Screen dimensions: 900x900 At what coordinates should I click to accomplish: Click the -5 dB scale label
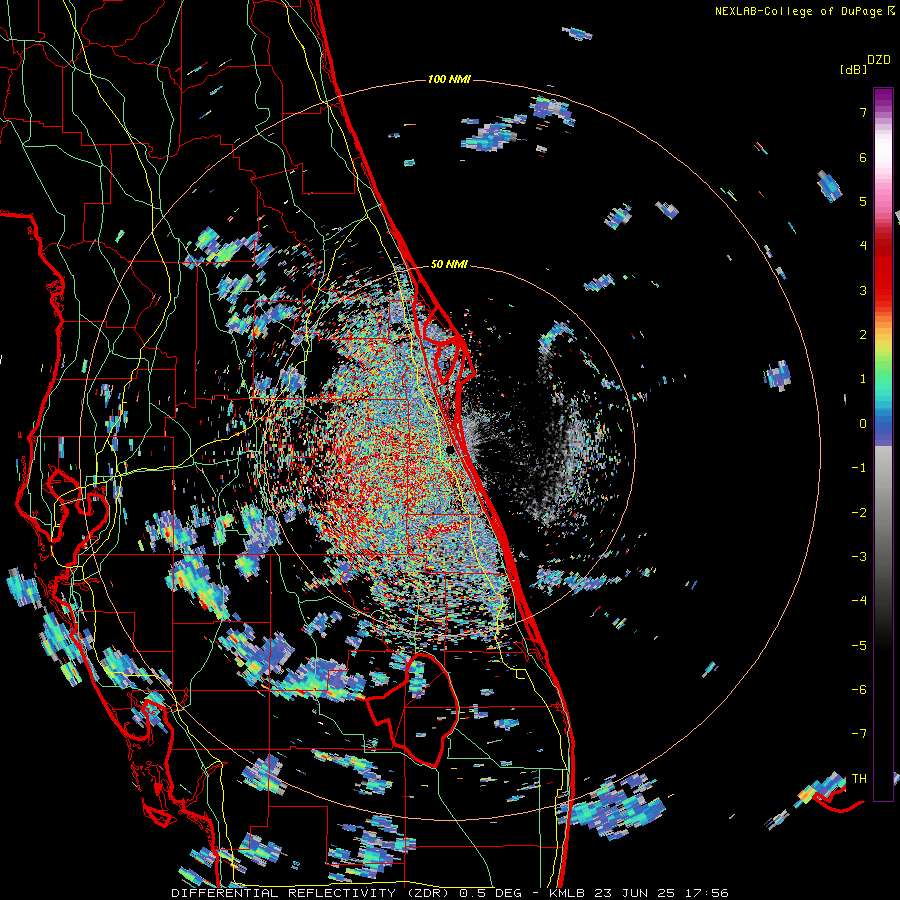pos(859,646)
